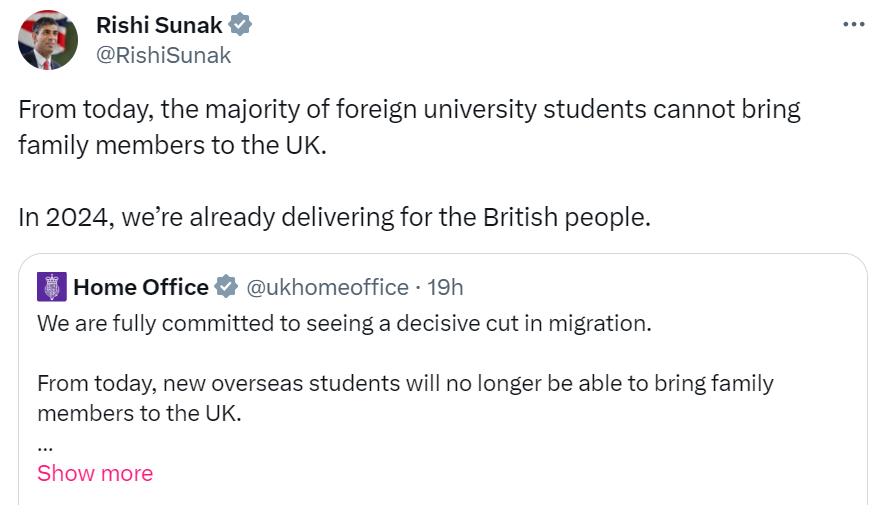Open quoted tweet via blank space beside Show more
Image resolution: width=883 pixels, height=505 pixels.
tap(507, 473)
